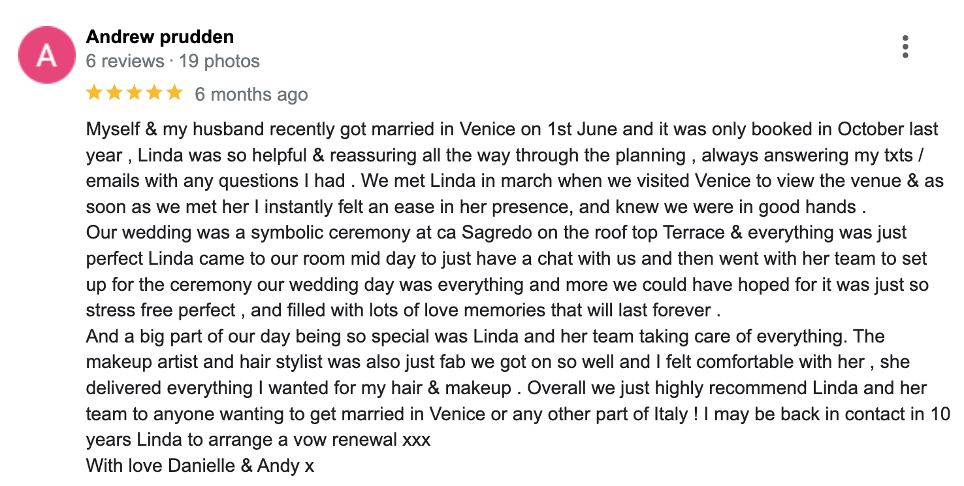Click the "6 months ago" timestamp
Viewport: 964px width, 486px height.
click(x=251, y=95)
